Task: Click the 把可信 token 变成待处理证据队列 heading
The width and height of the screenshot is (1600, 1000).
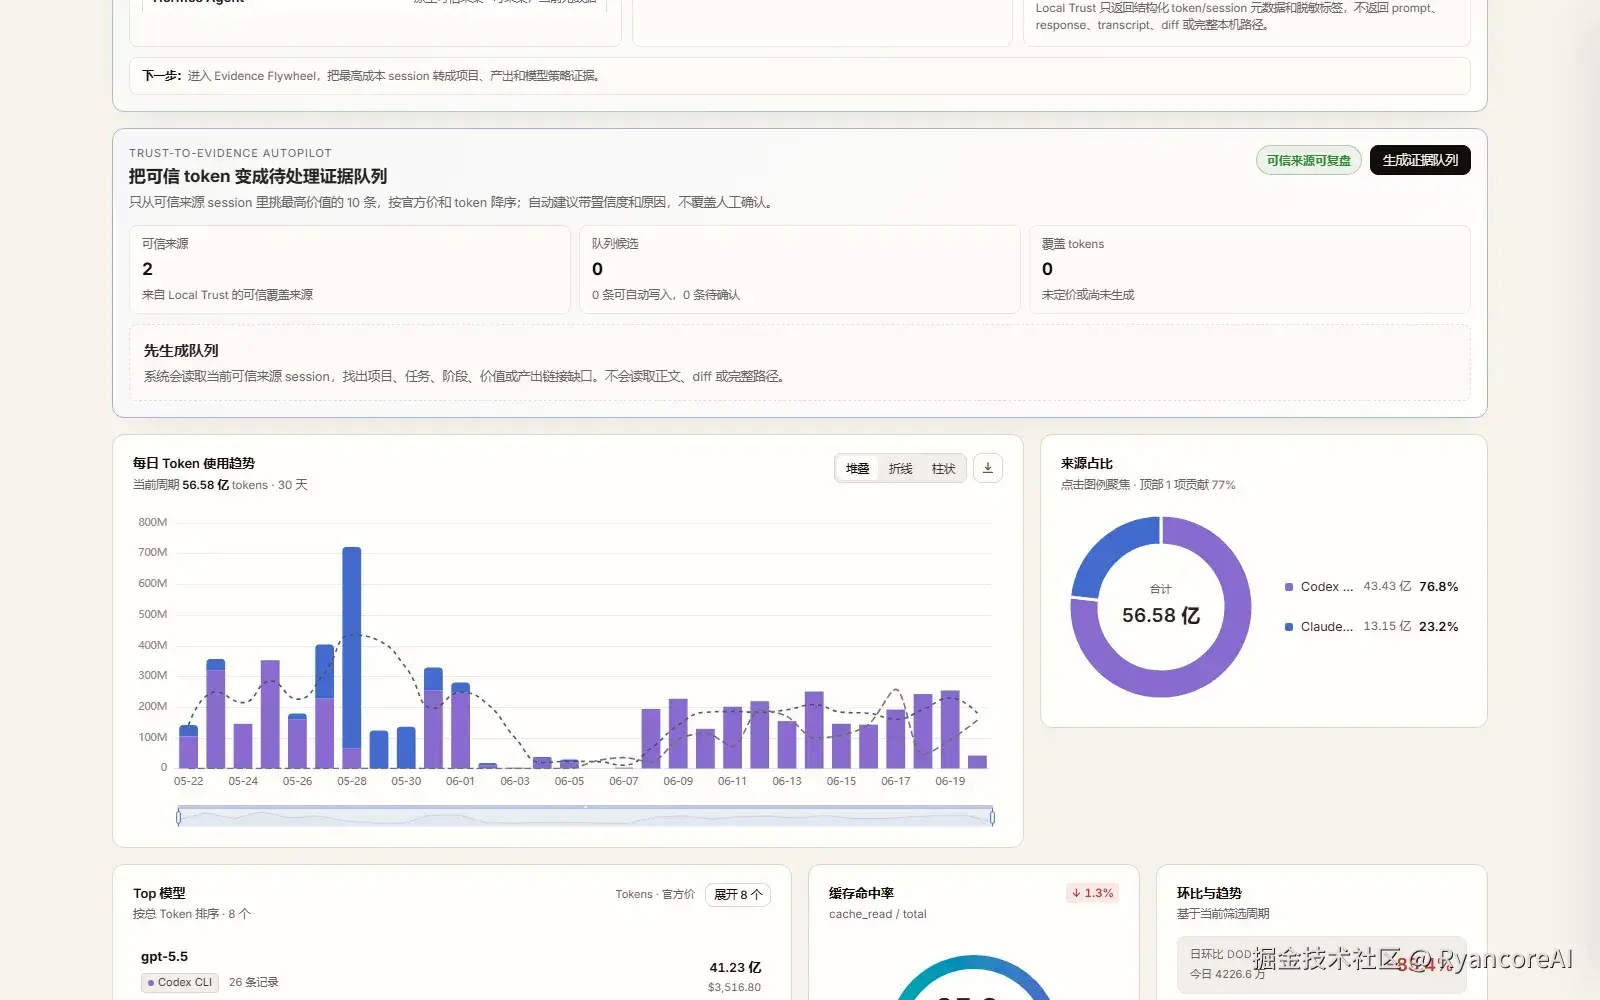Action: pos(258,176)
